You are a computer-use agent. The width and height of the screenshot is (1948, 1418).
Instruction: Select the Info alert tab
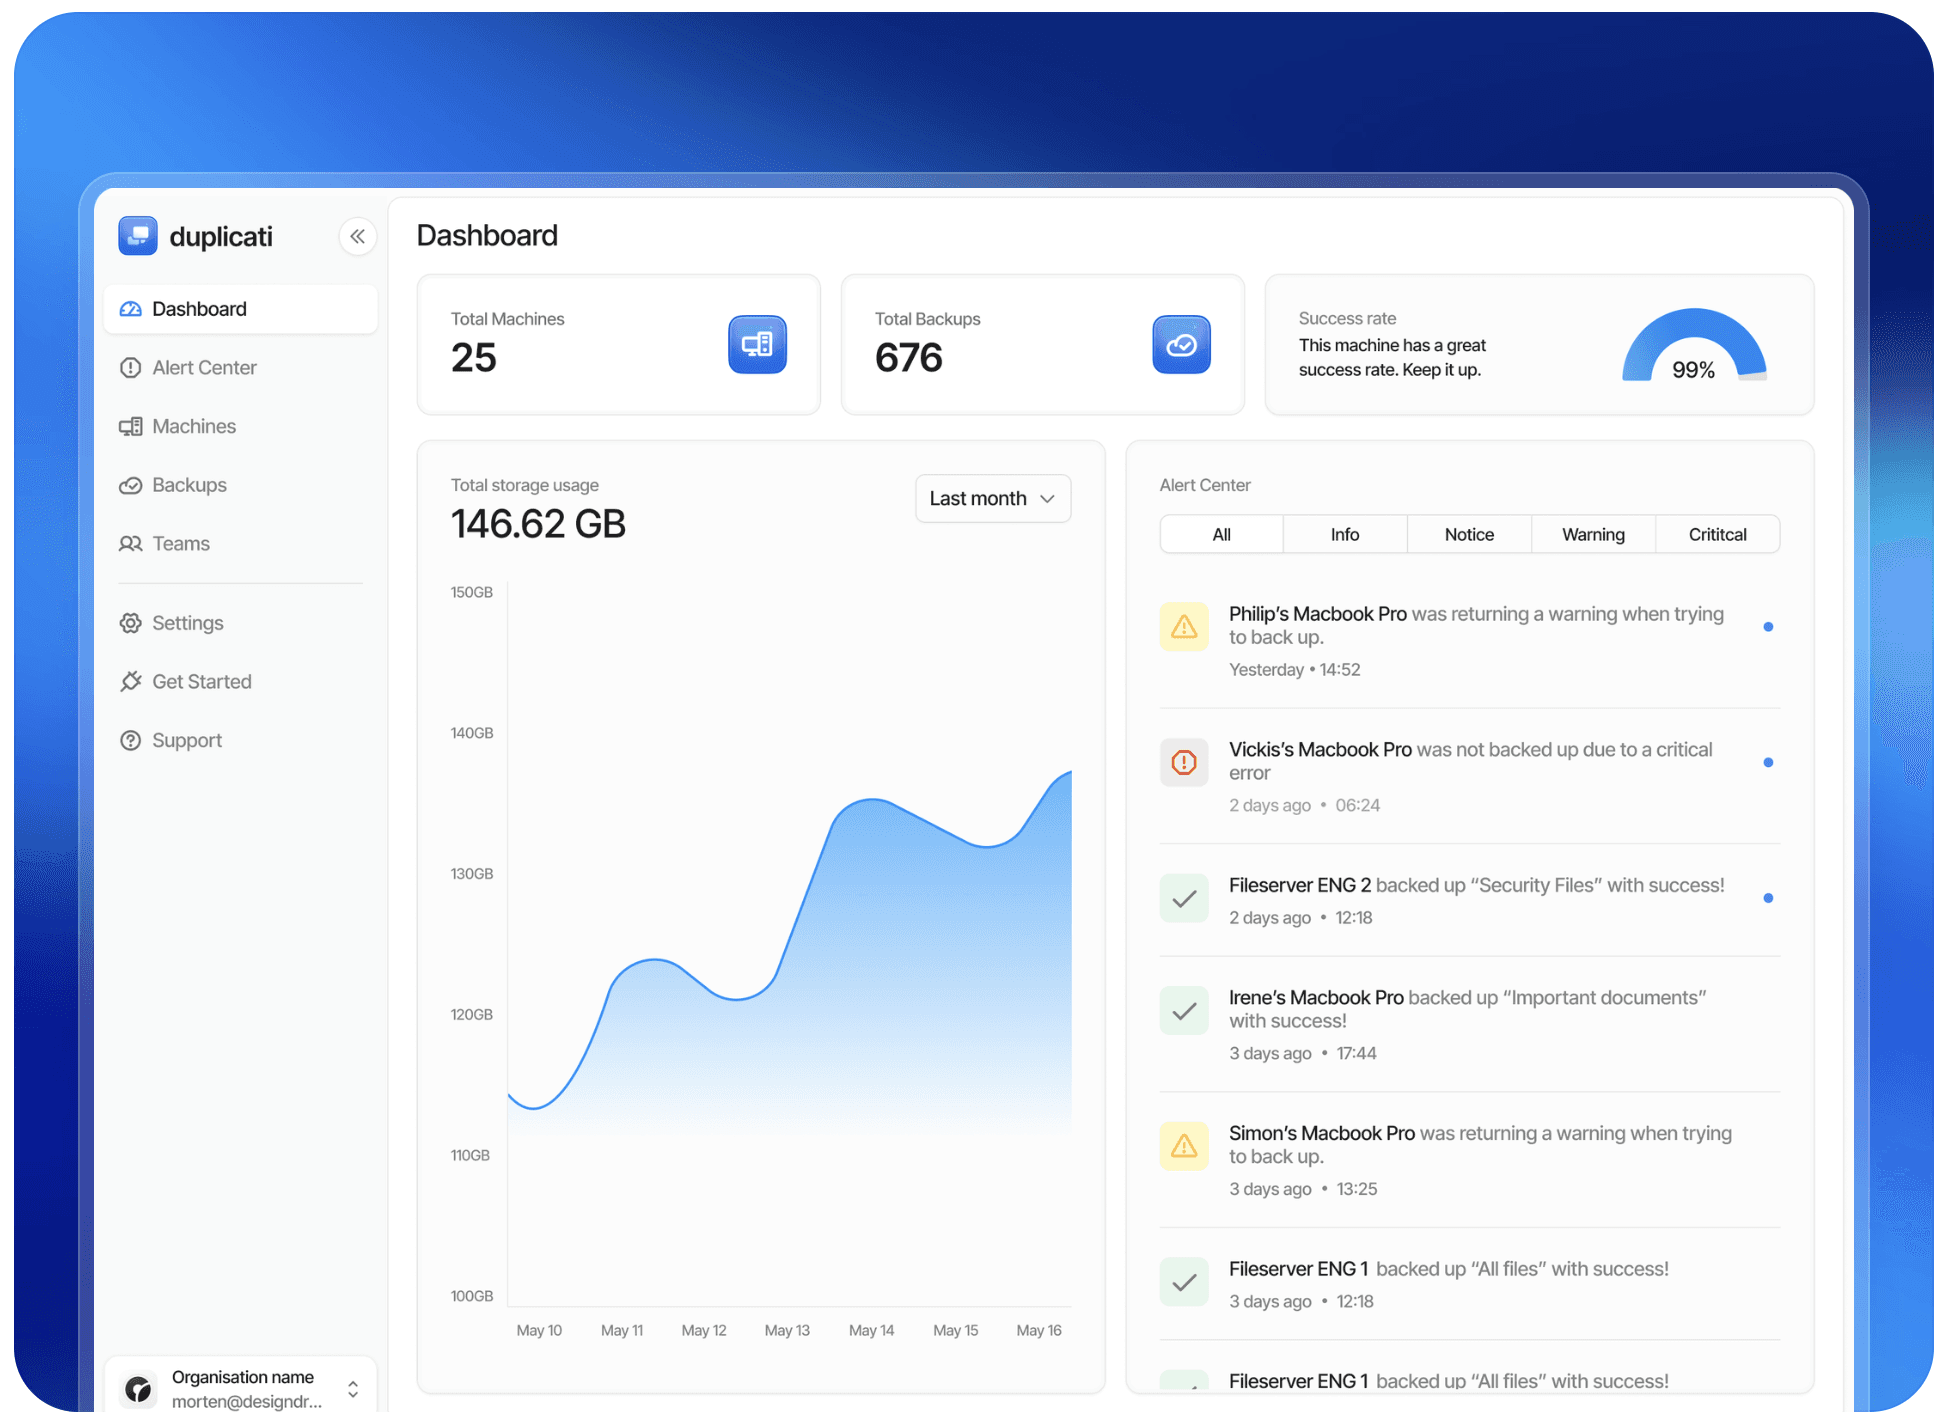coord(1344,535)
